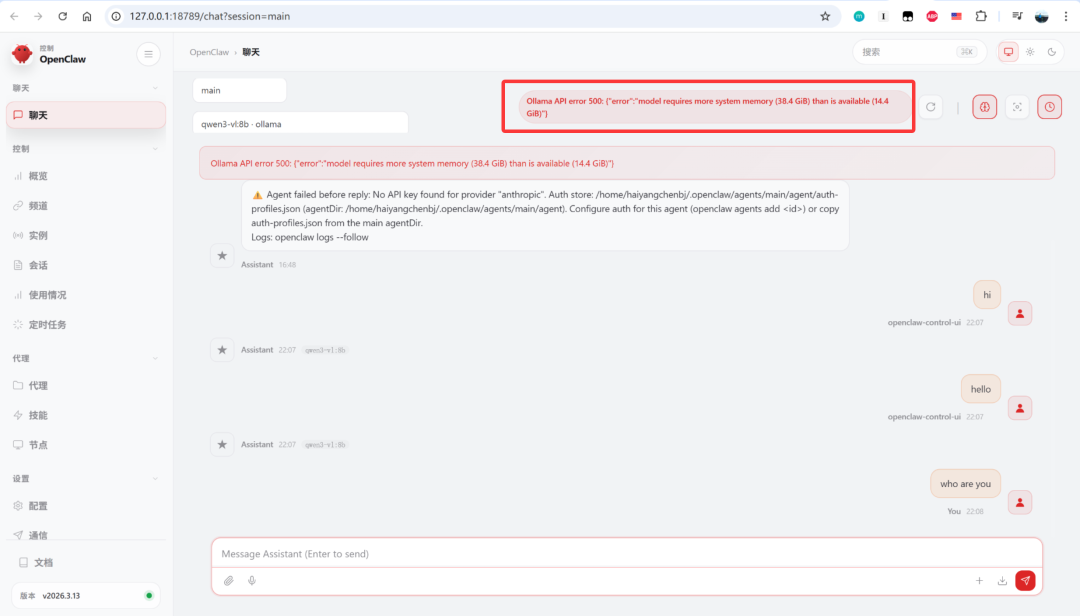Viewport: 1080px width, 616px height.
Task: Open the red ABP extension icon
Action: (932, 17)
